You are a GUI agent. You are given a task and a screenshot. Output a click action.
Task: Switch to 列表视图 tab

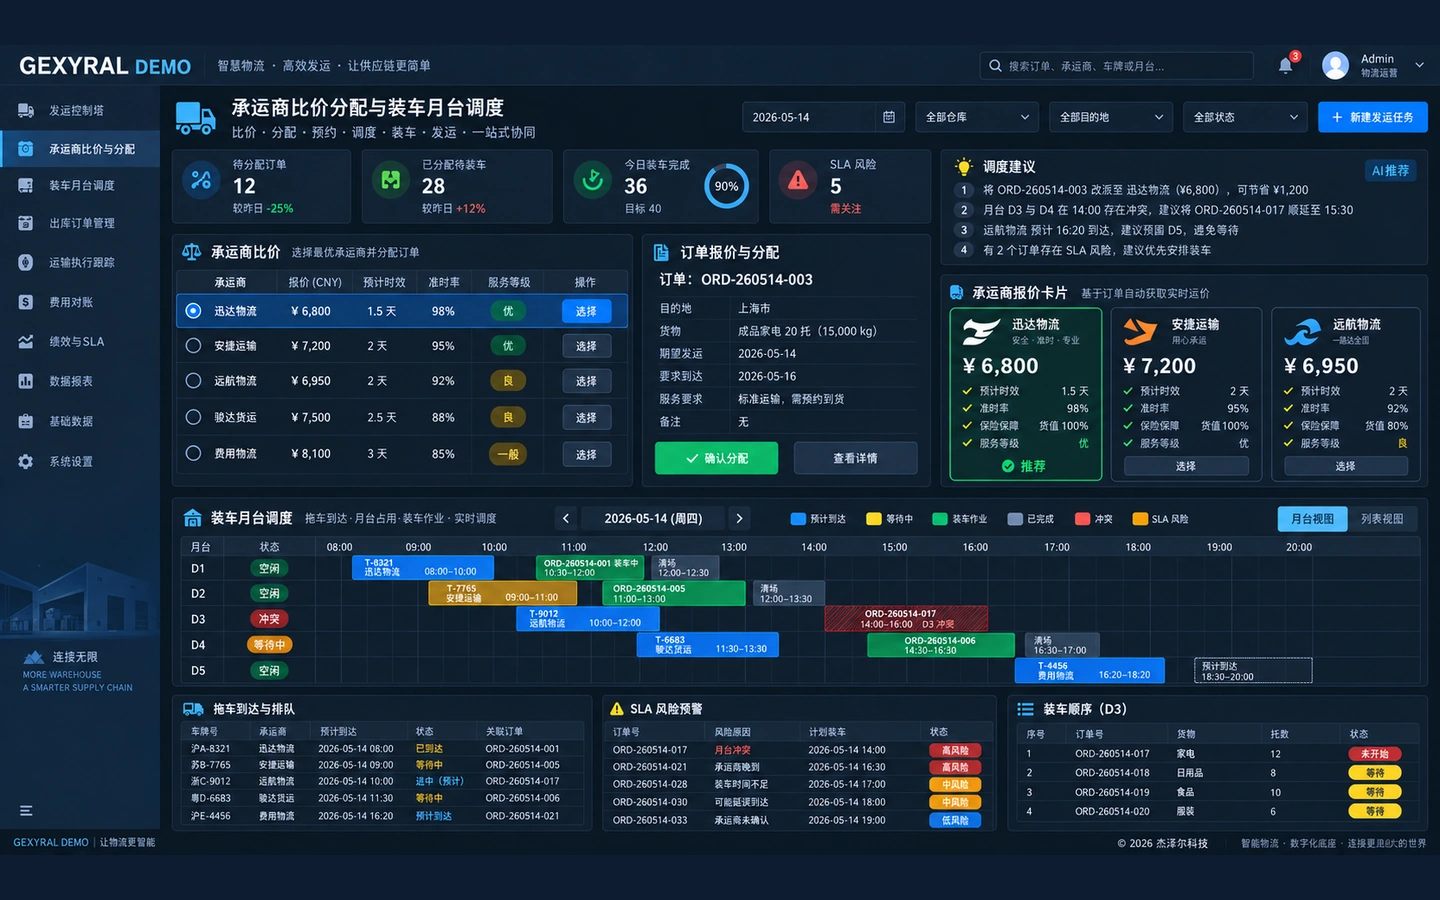tap(1382, 519)
